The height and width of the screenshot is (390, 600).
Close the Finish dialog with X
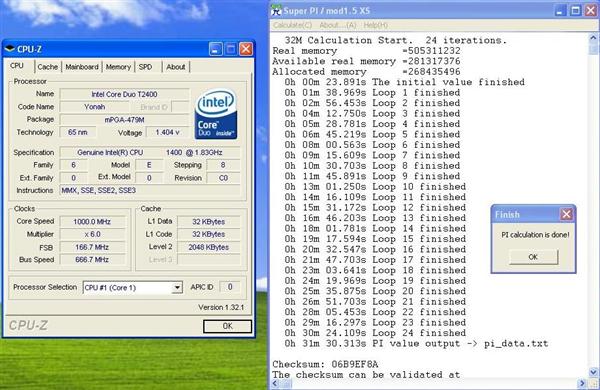click(566, 214)
